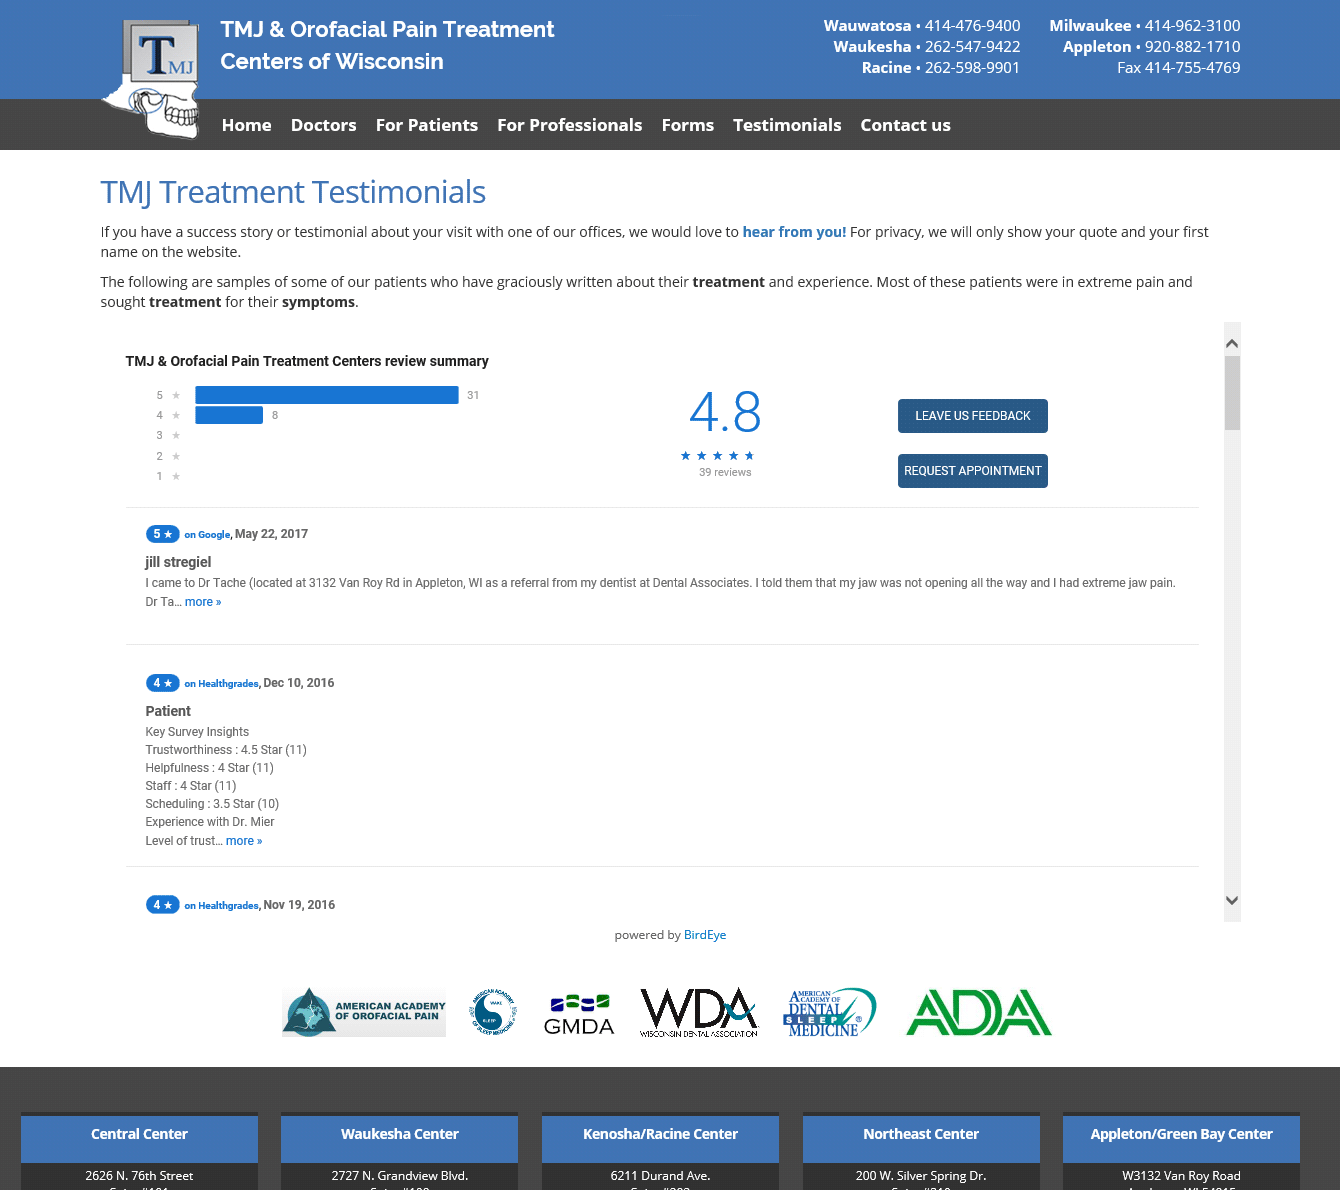This screenshot has height=1190, width=1340.
Task: Open the For Professionals menu
Action: pyautogui.click(x=570, y=125)
